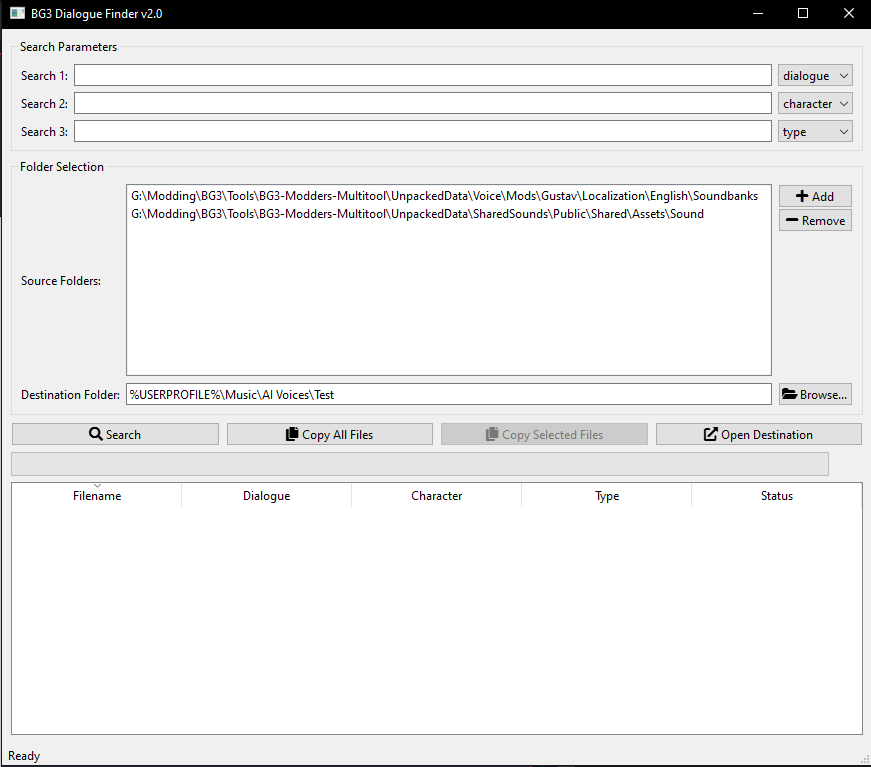This screenshot has height=767, width=871.
Task: Click the window resize grip in status bar
Action: (x=864, y=759)
